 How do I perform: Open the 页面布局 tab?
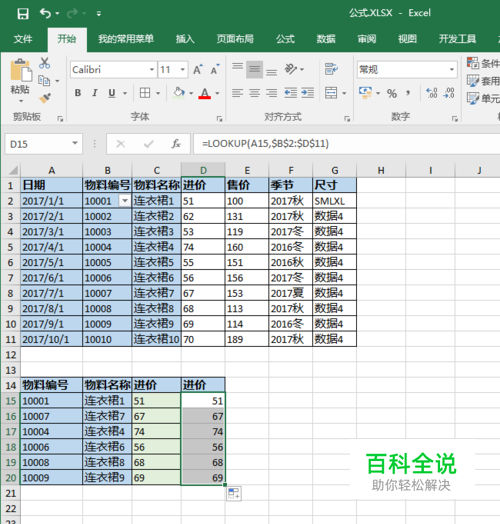(x=235, y=39)
